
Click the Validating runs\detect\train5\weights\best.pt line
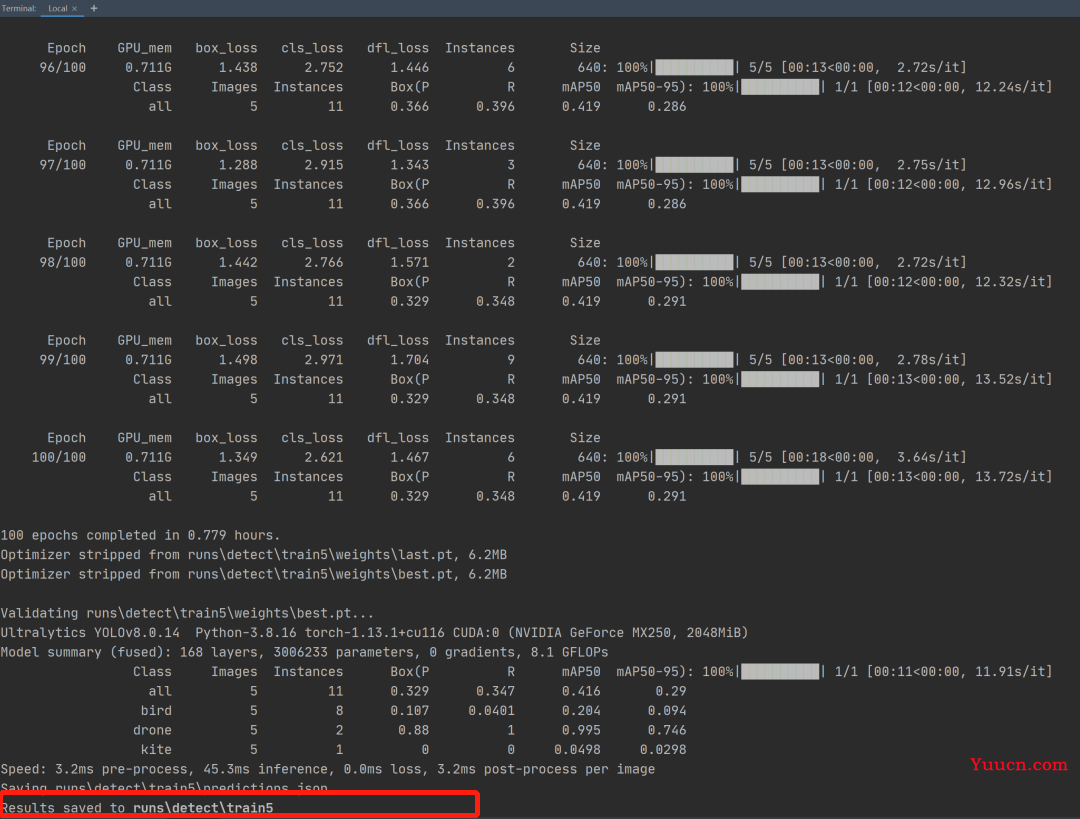(x=187, y=613)
